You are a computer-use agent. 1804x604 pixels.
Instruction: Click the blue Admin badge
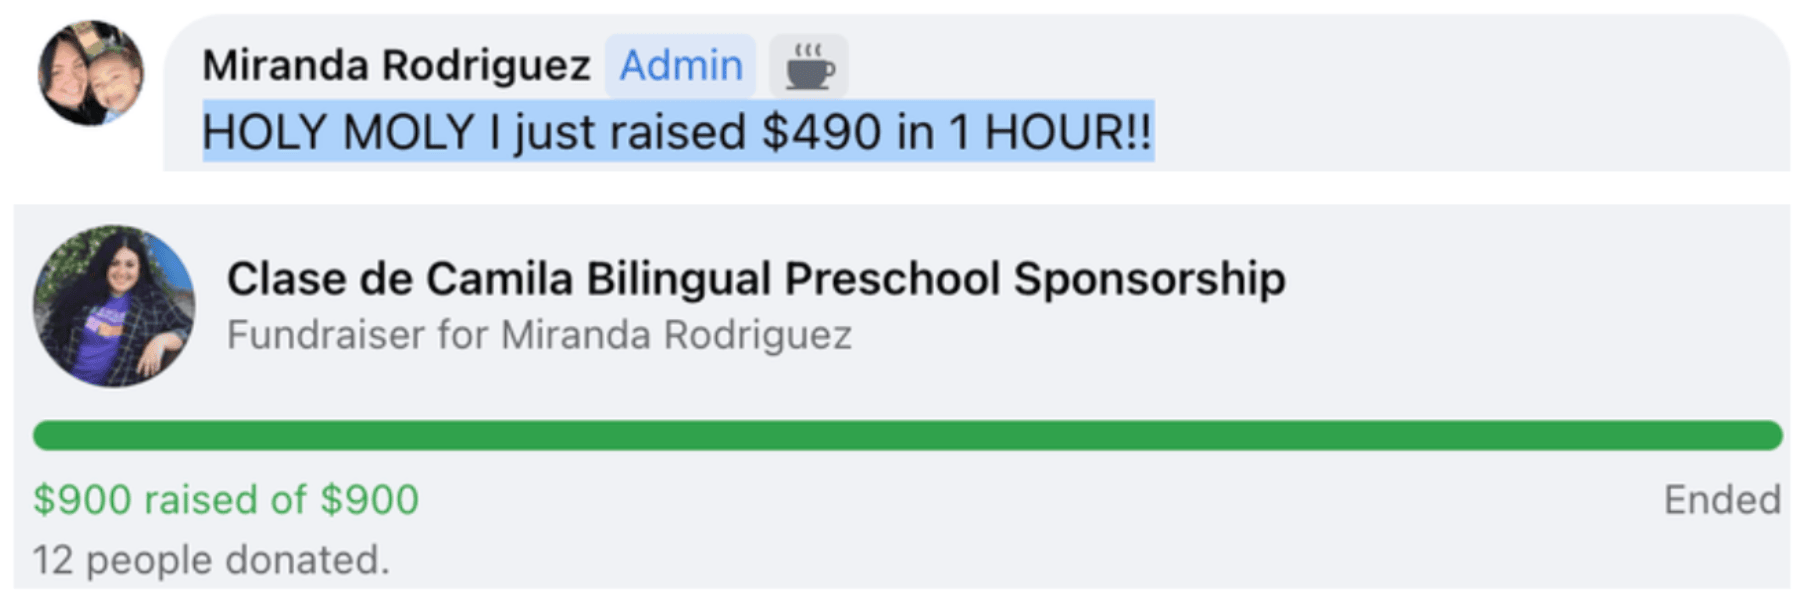click(x=681, y=66)
